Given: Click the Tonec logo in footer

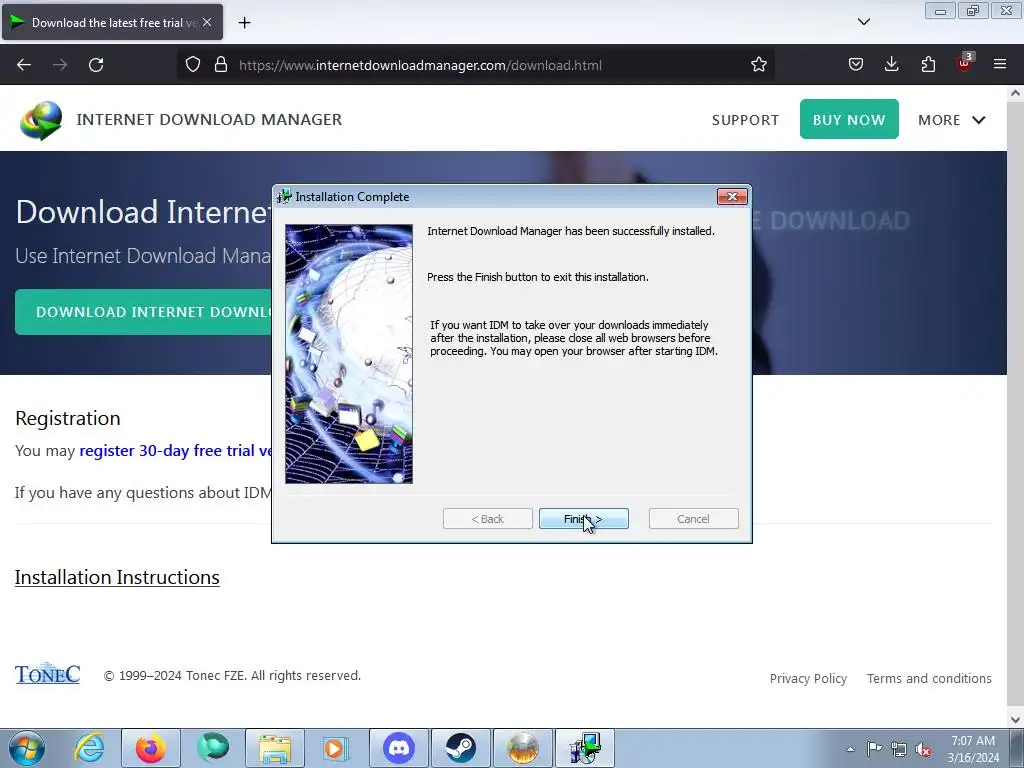Looking at the screenshot, I should click(48, 673).
